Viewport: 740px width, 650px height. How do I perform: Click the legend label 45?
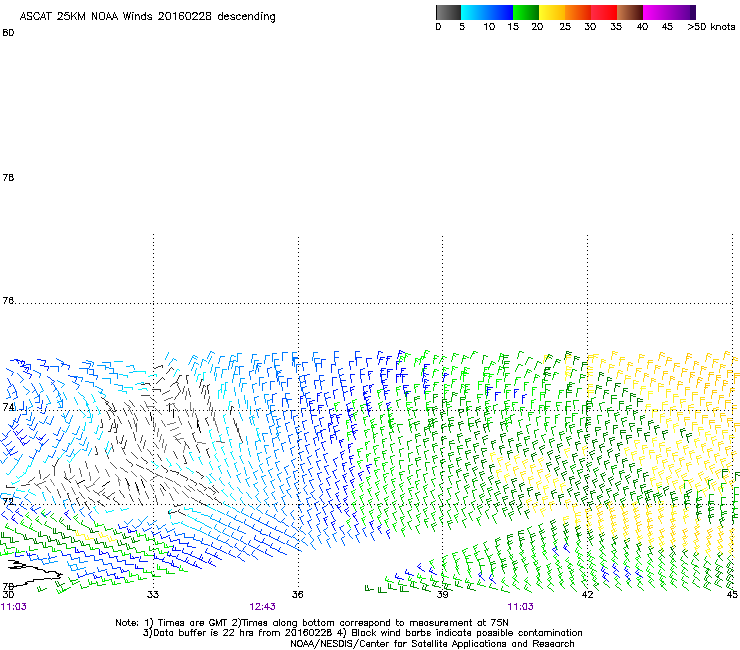667,27
